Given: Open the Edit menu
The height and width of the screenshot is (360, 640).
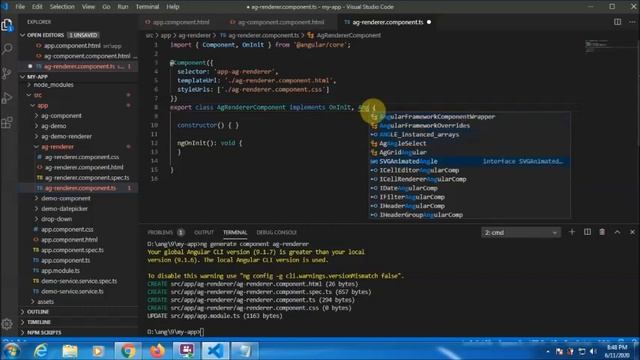Looking at the screenshot, I should (x=37, y=7).
